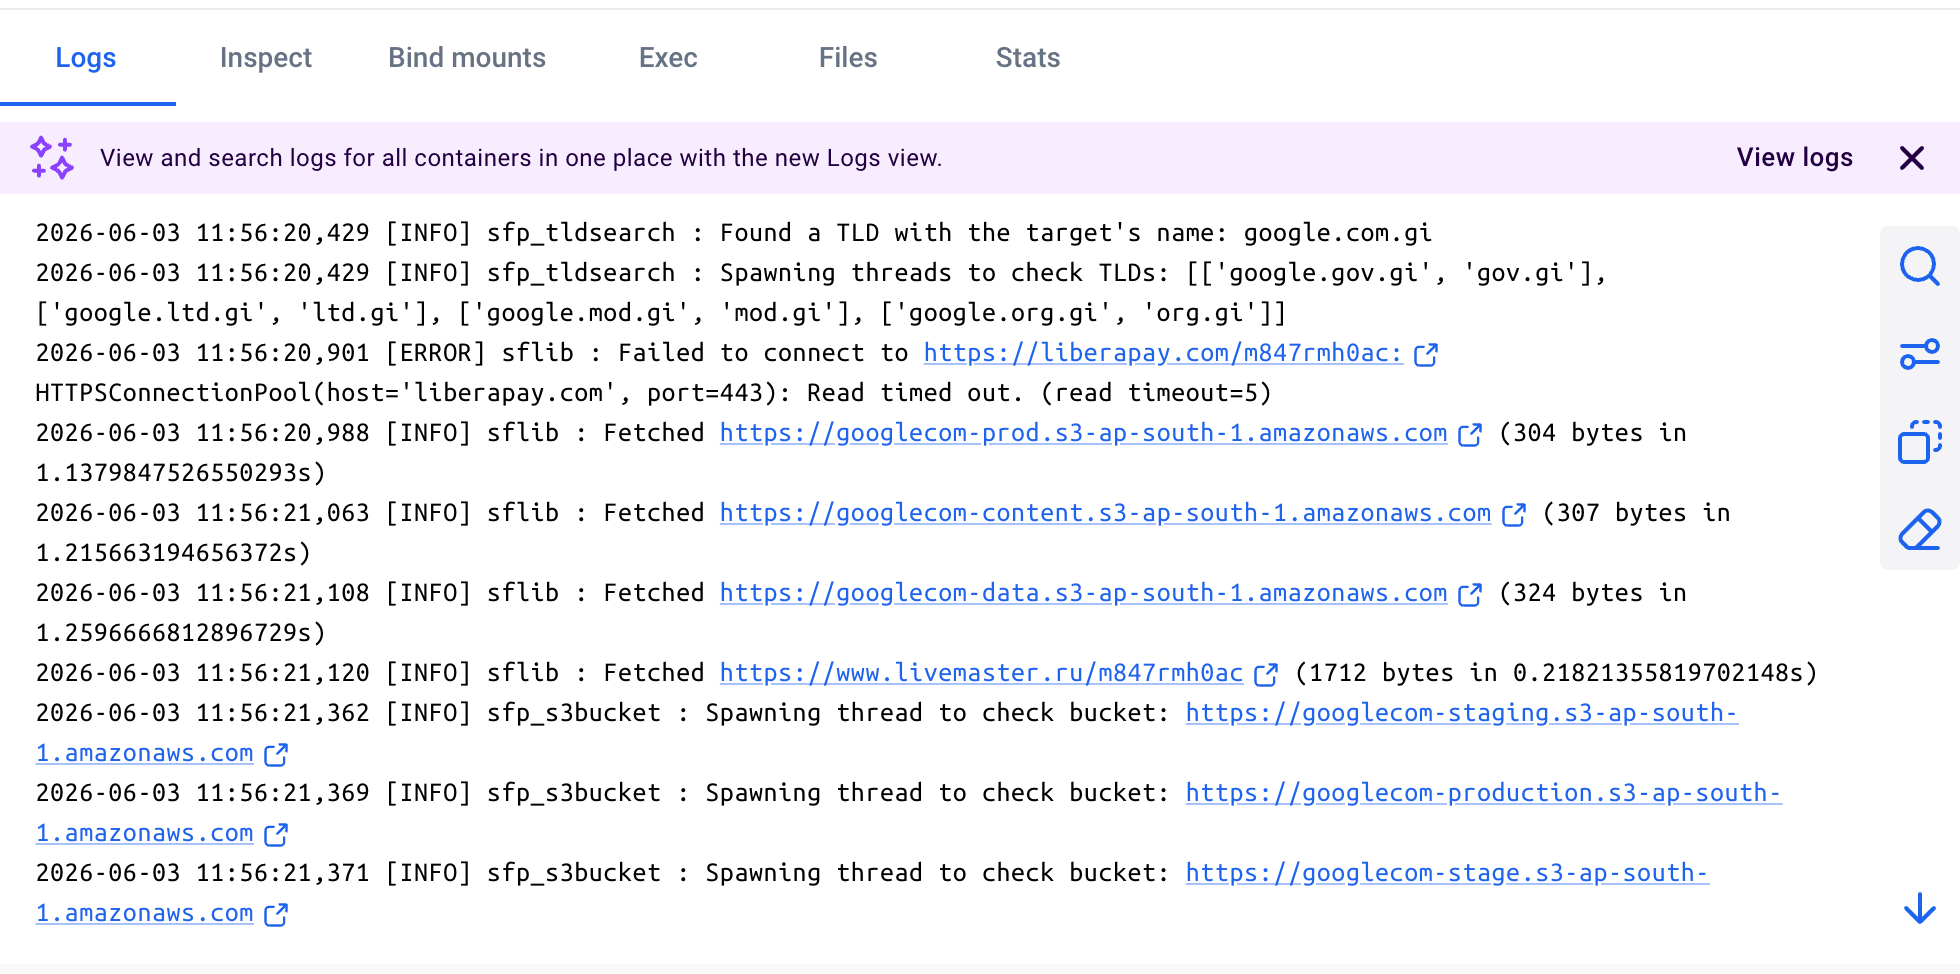Open the Exec tab
Screen dimensions: 1960x974
668,58
